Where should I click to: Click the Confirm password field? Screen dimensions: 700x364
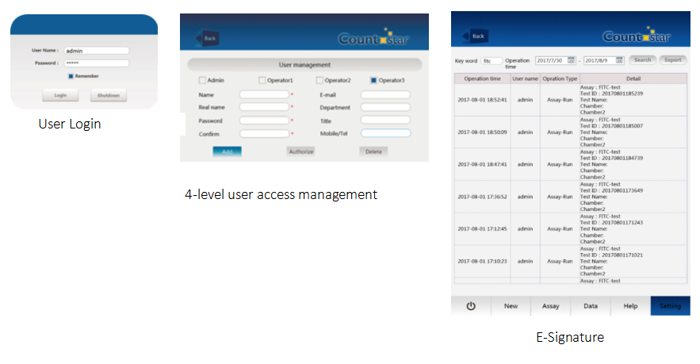click(x=264, y=134)
